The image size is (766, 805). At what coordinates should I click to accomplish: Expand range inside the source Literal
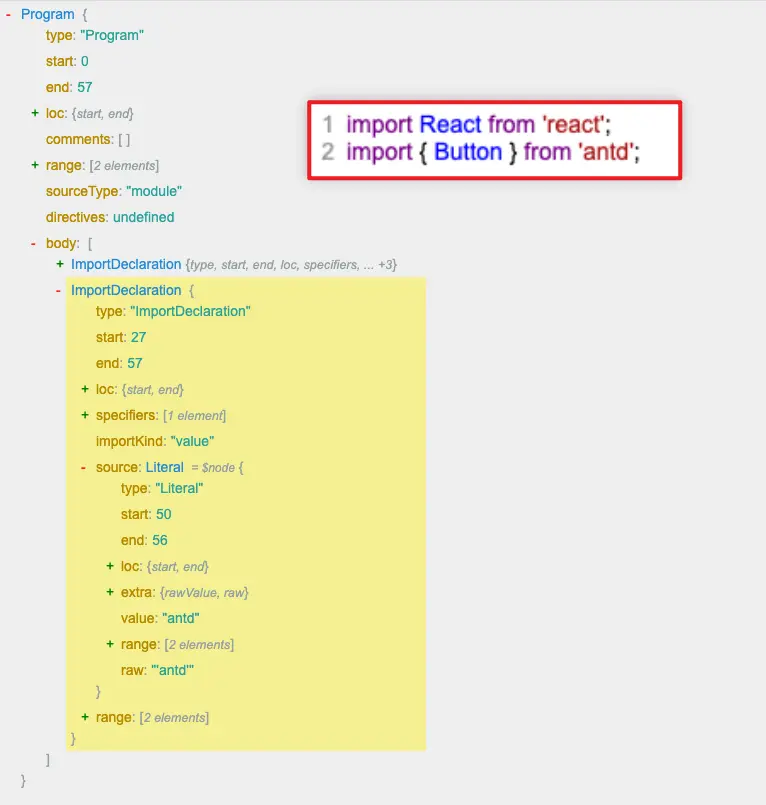click(110, 644)
